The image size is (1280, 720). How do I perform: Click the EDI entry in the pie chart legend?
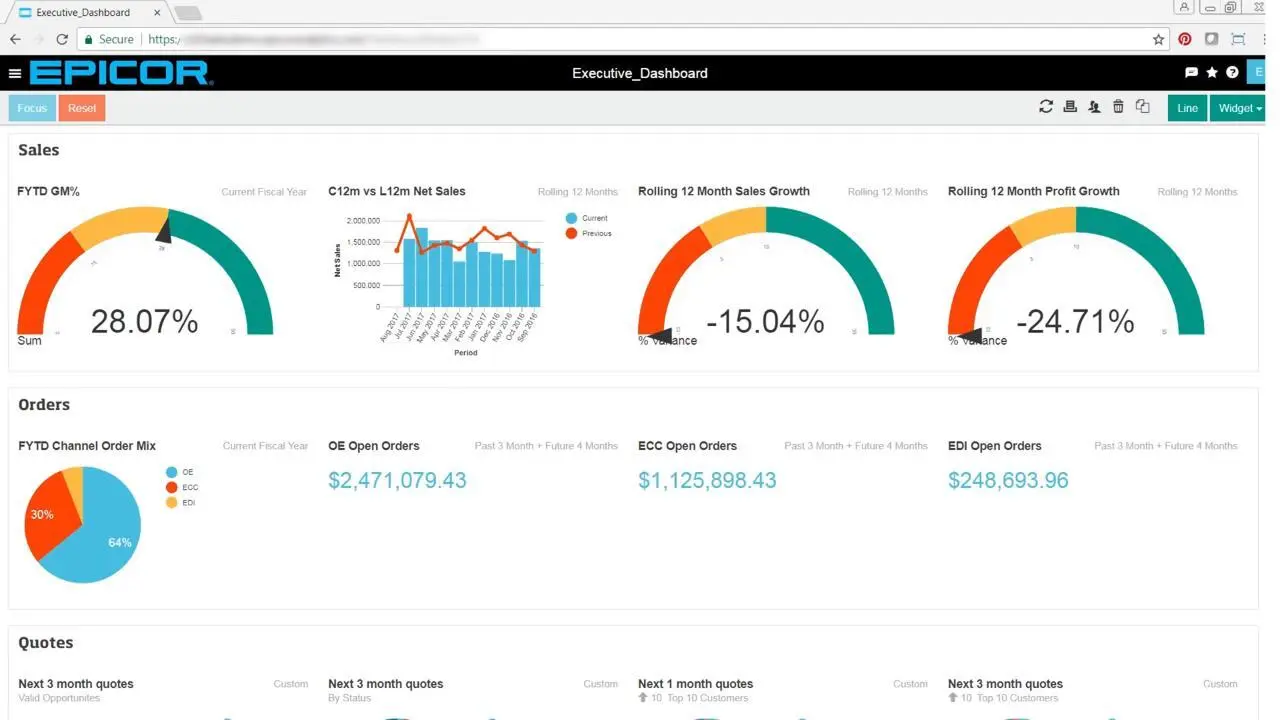pyautogui.click(x=183, y=503)
